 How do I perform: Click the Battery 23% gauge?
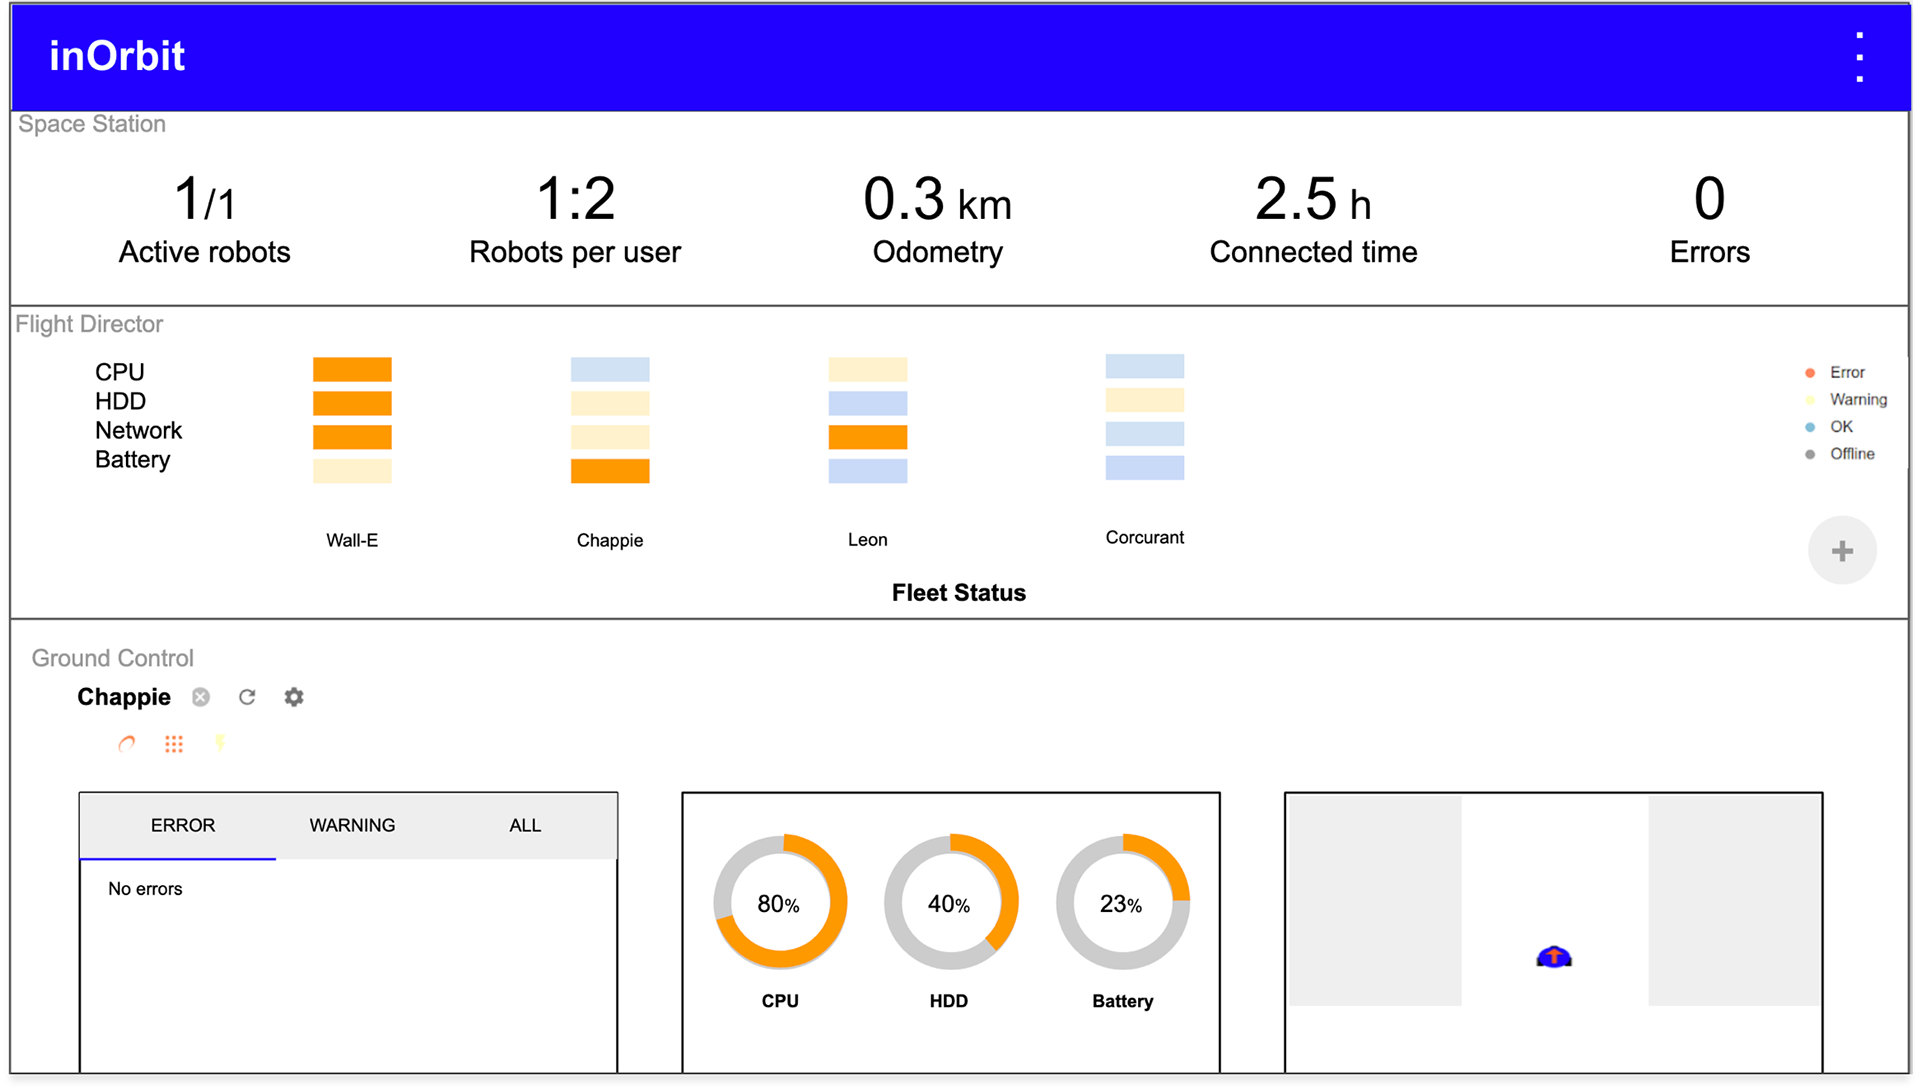(x=1122, y=902)
